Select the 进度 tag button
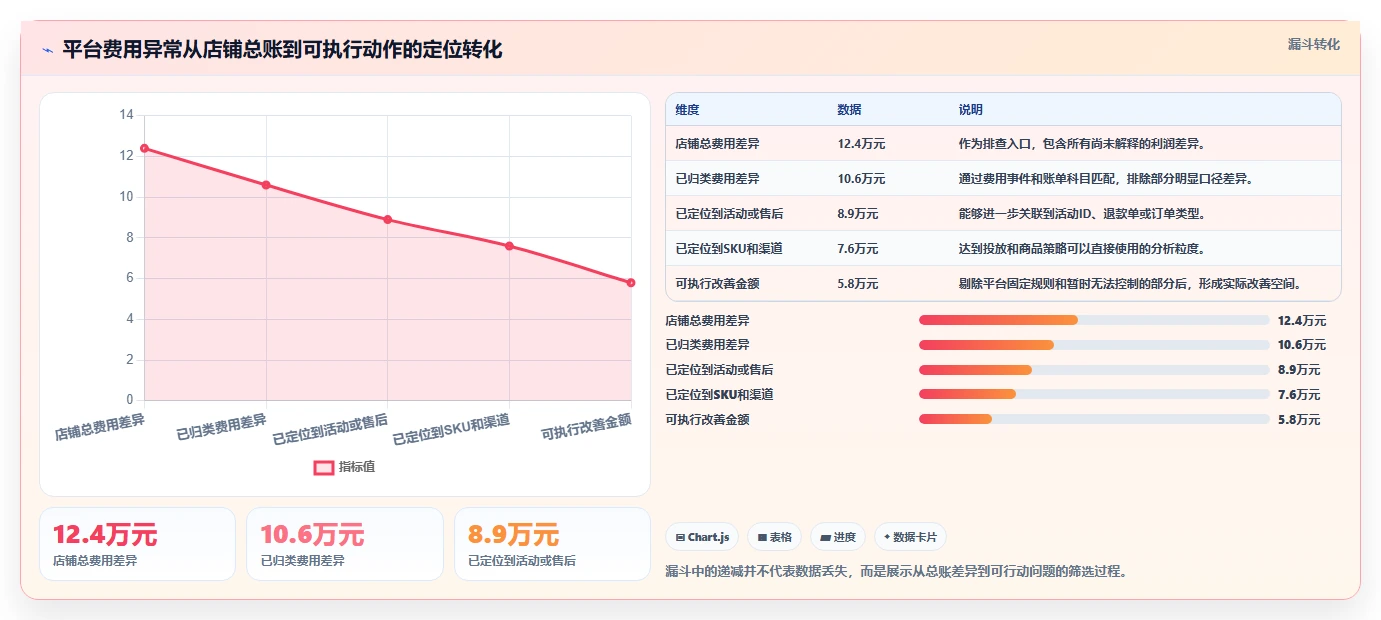Image resolution: width=1381 pixels, height=620 pixels. point(838,537)
